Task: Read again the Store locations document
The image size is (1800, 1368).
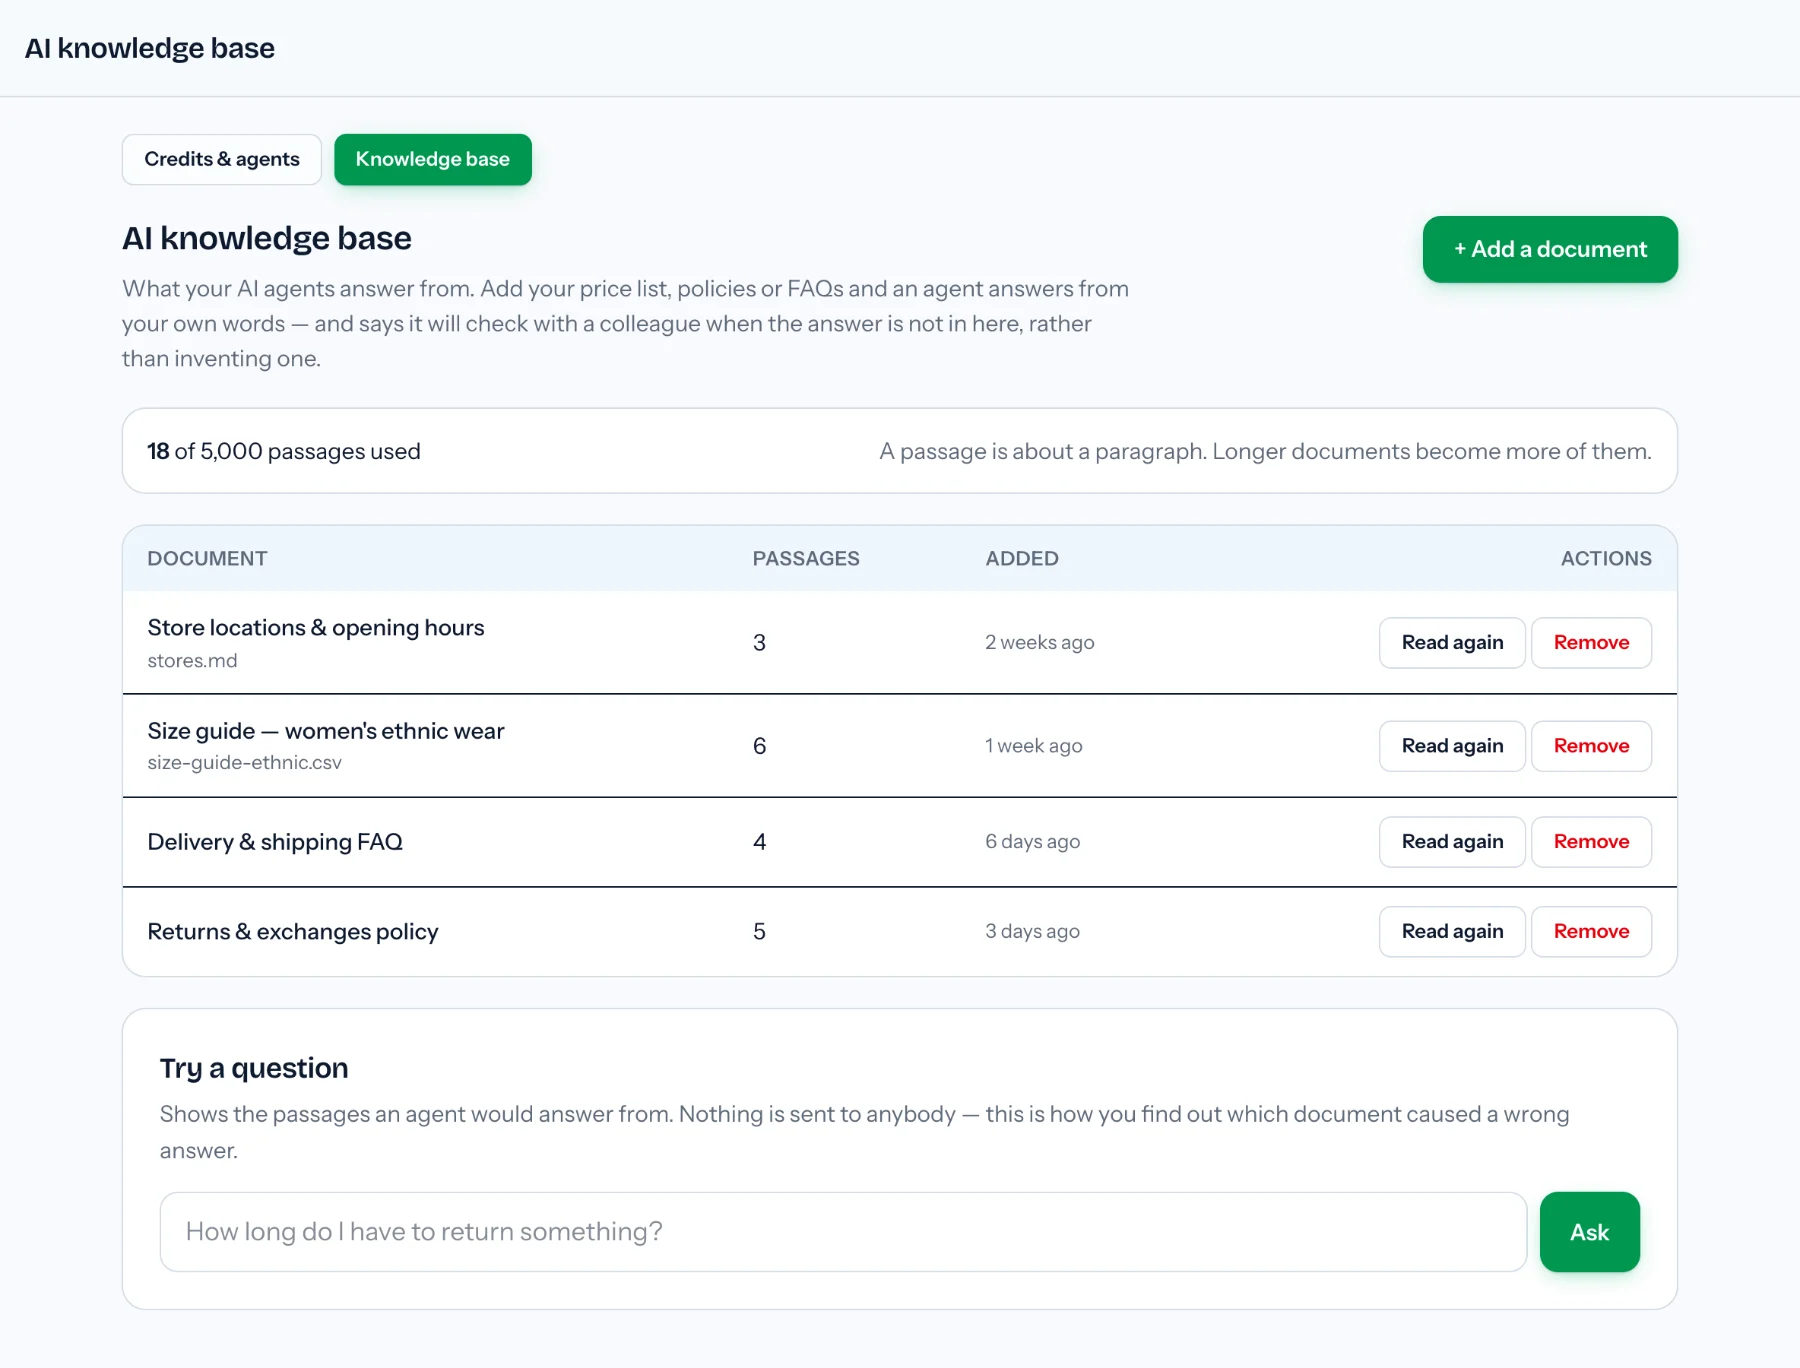Action: (1452, 643)
